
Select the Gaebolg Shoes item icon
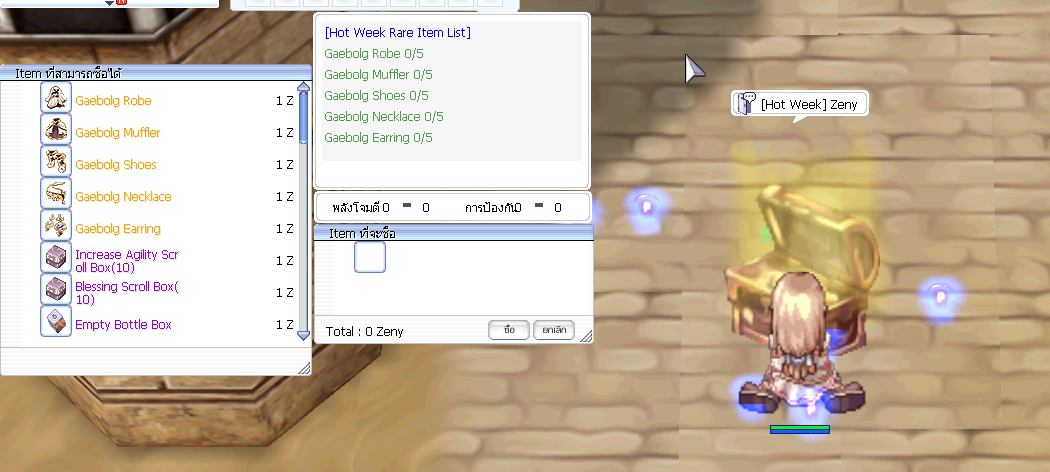(x=56, y=163)
